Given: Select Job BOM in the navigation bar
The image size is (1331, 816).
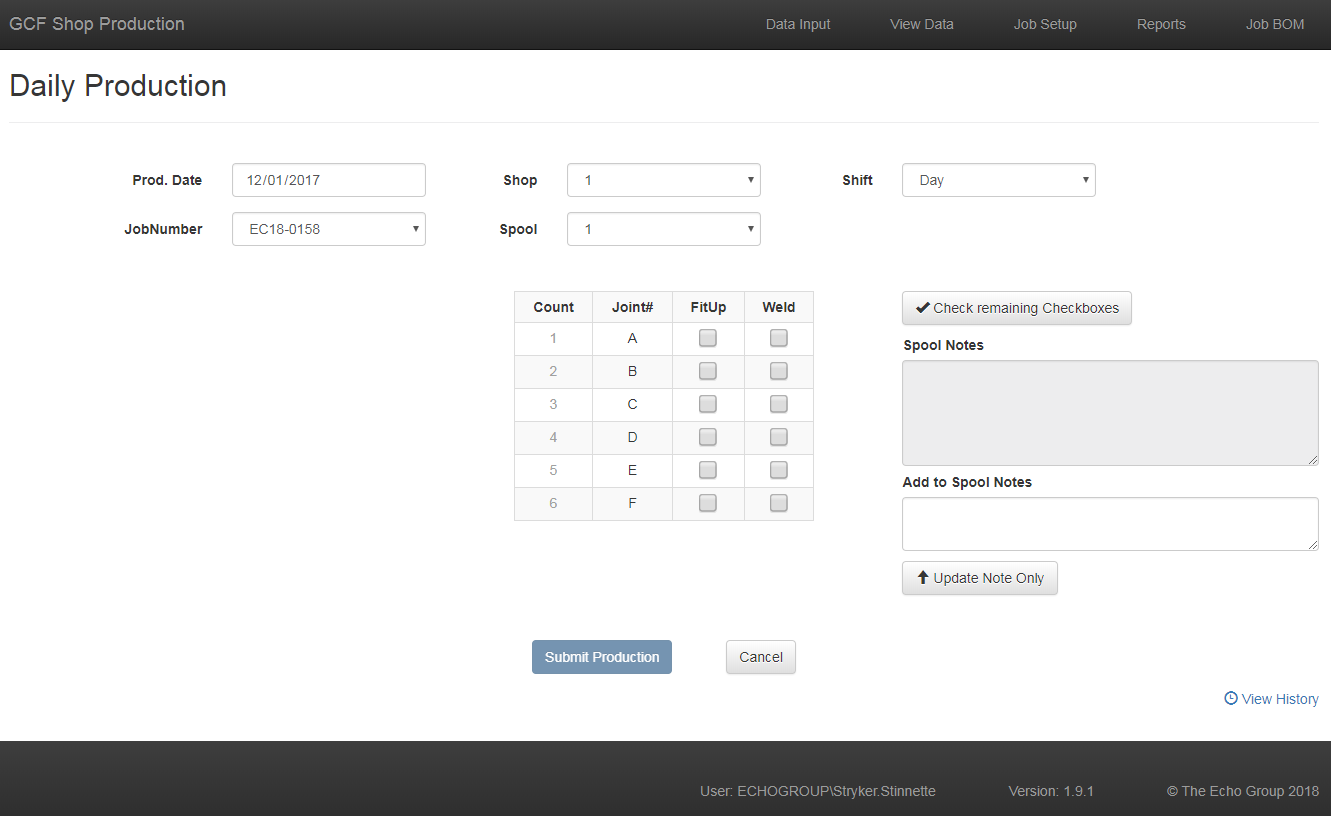Looking at the screenshot, I should pos(1274,24).
